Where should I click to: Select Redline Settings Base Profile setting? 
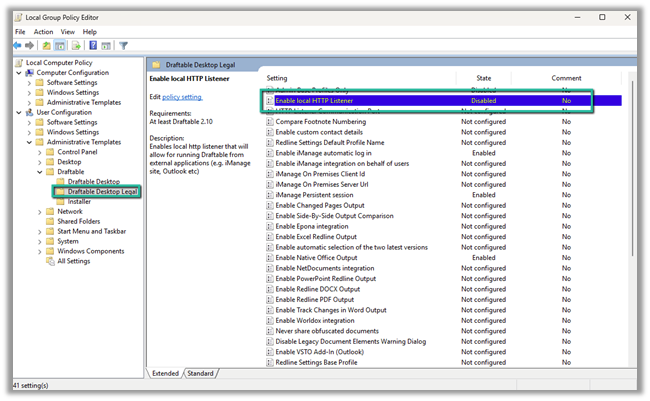coord(316,362)
